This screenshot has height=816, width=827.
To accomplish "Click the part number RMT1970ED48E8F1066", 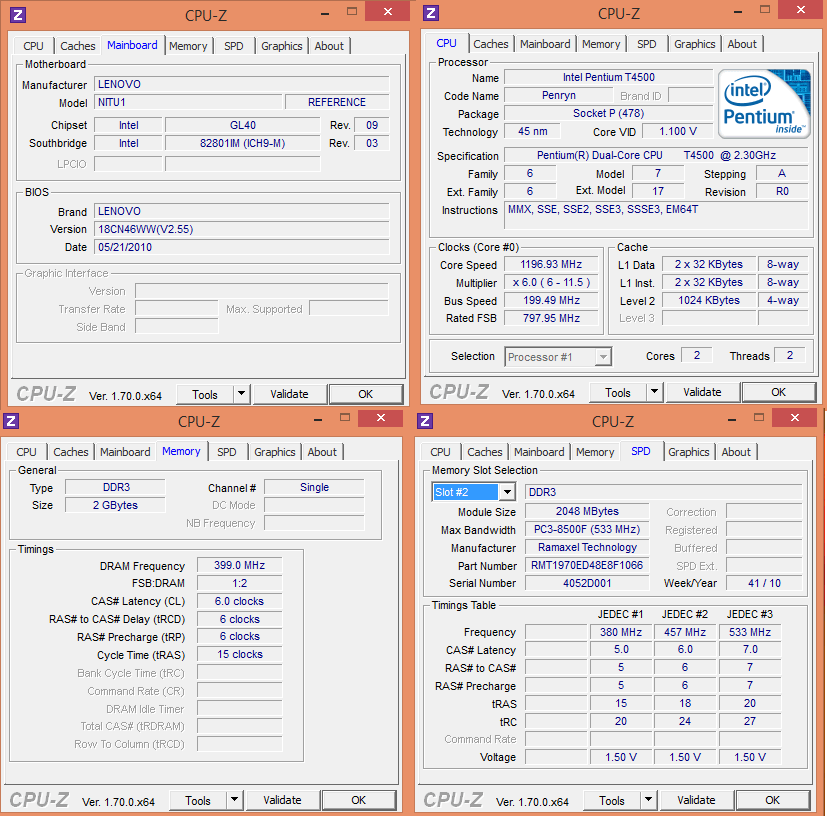I will pyautogui.click(x=587, y=565).
